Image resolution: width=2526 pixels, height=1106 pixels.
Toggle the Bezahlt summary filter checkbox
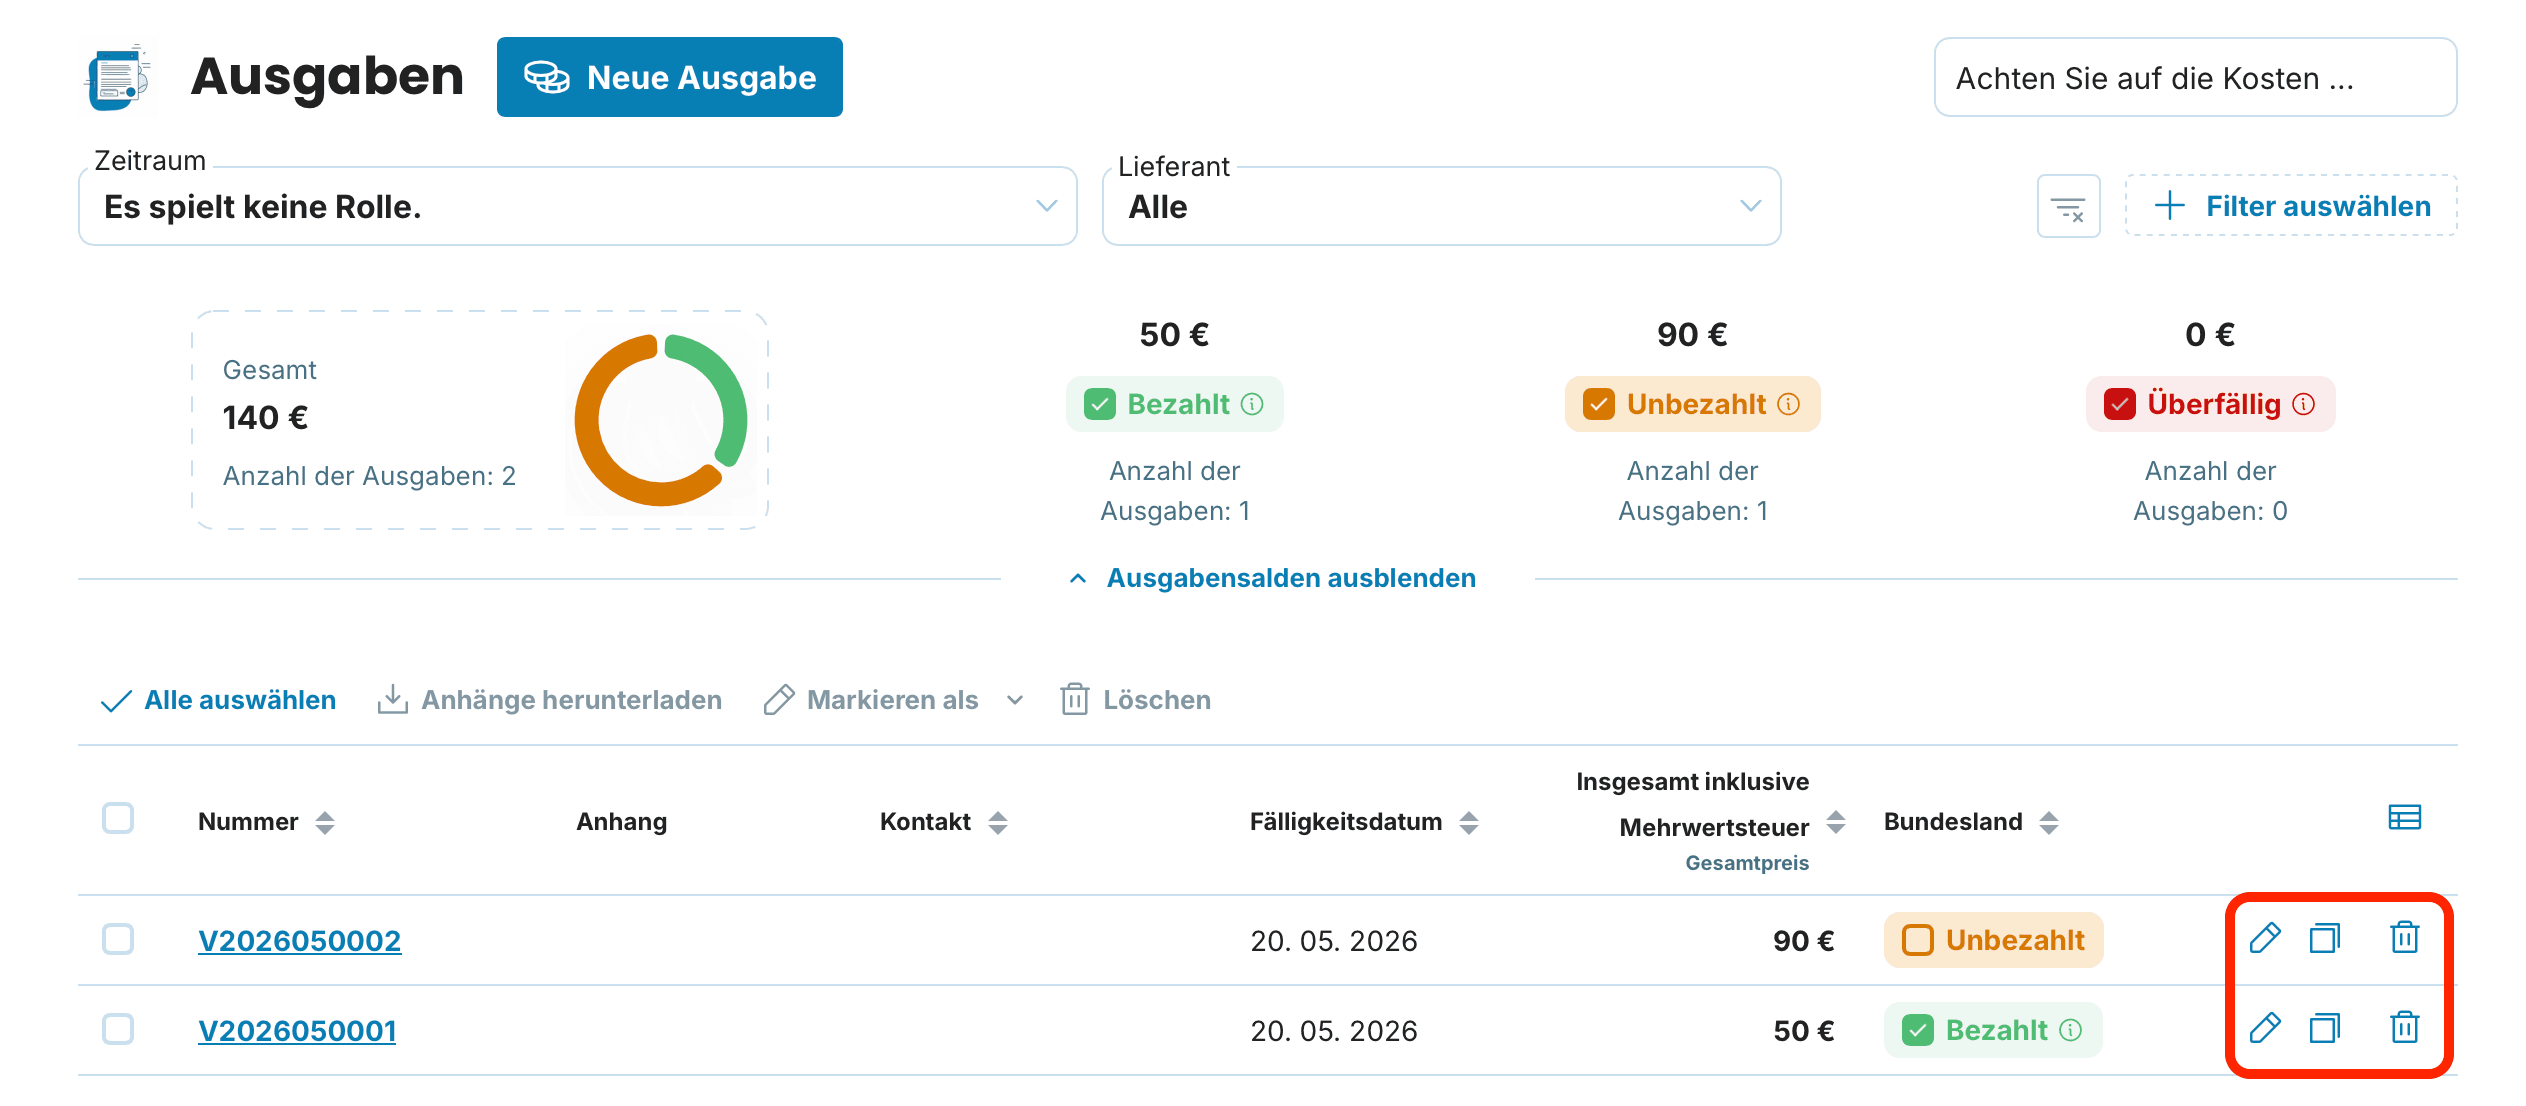point(1100,404)
